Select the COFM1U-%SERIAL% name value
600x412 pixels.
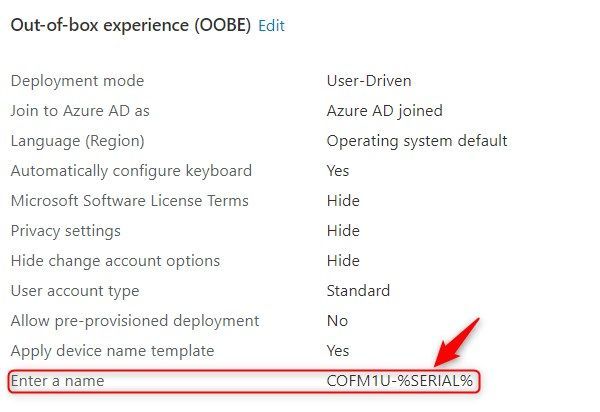point(399,381)
